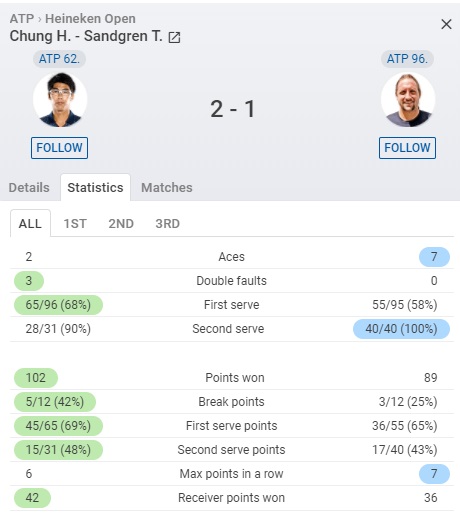Open ATP 96. ranking badge

[x=407, y=59]
